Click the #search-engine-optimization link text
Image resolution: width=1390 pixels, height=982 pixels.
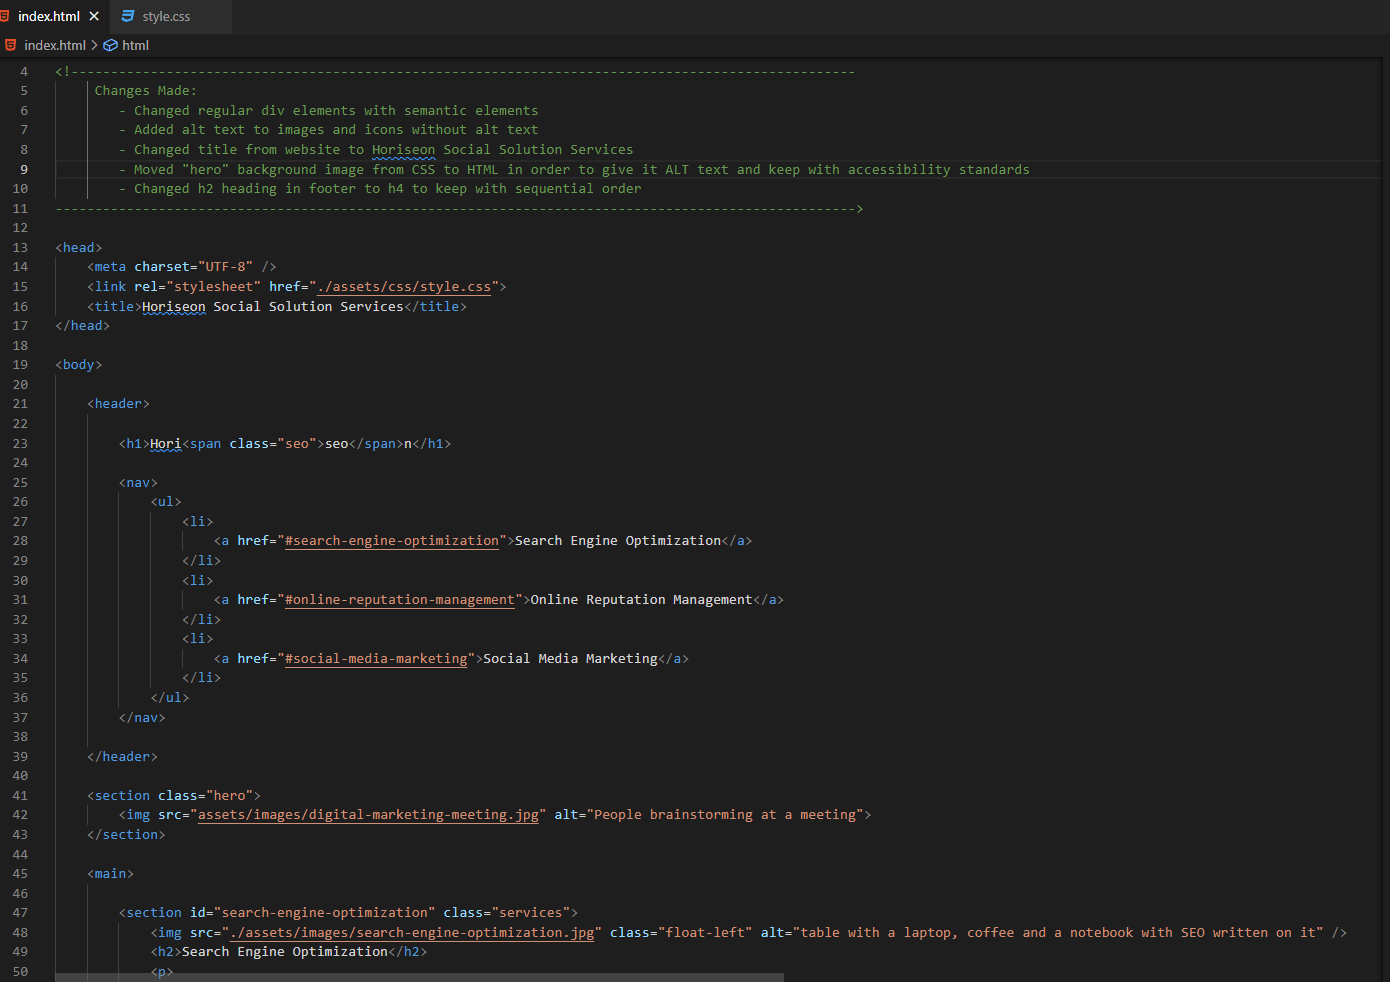391,540
